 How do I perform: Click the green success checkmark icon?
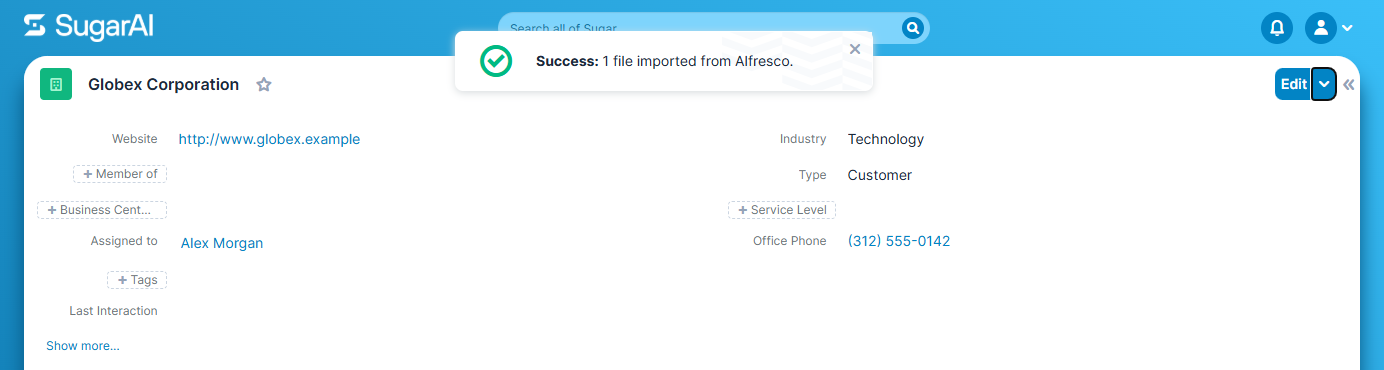tap(495, 61)
